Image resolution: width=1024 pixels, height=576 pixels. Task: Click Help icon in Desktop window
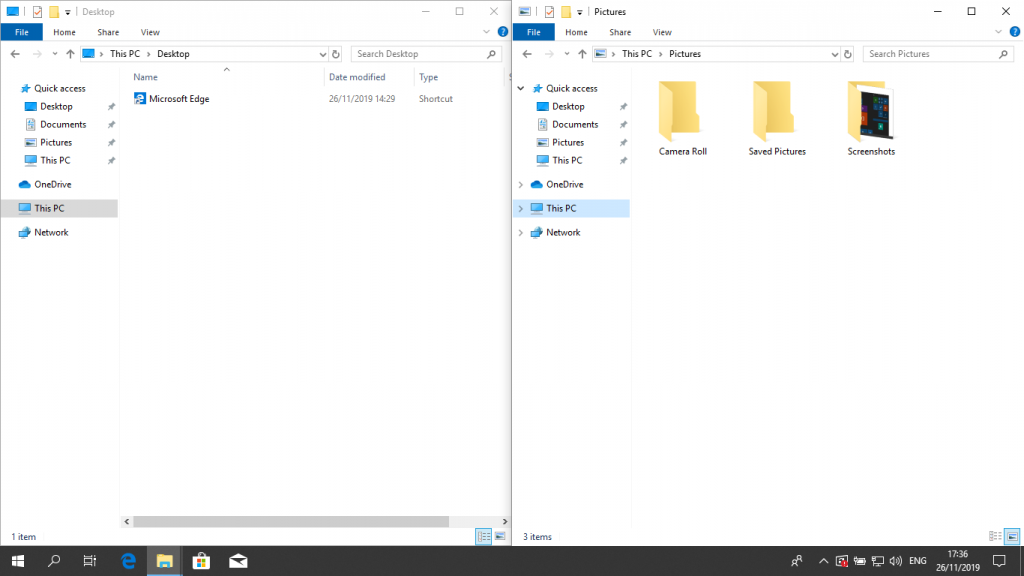pyautogui.click(x=502, y=31)
